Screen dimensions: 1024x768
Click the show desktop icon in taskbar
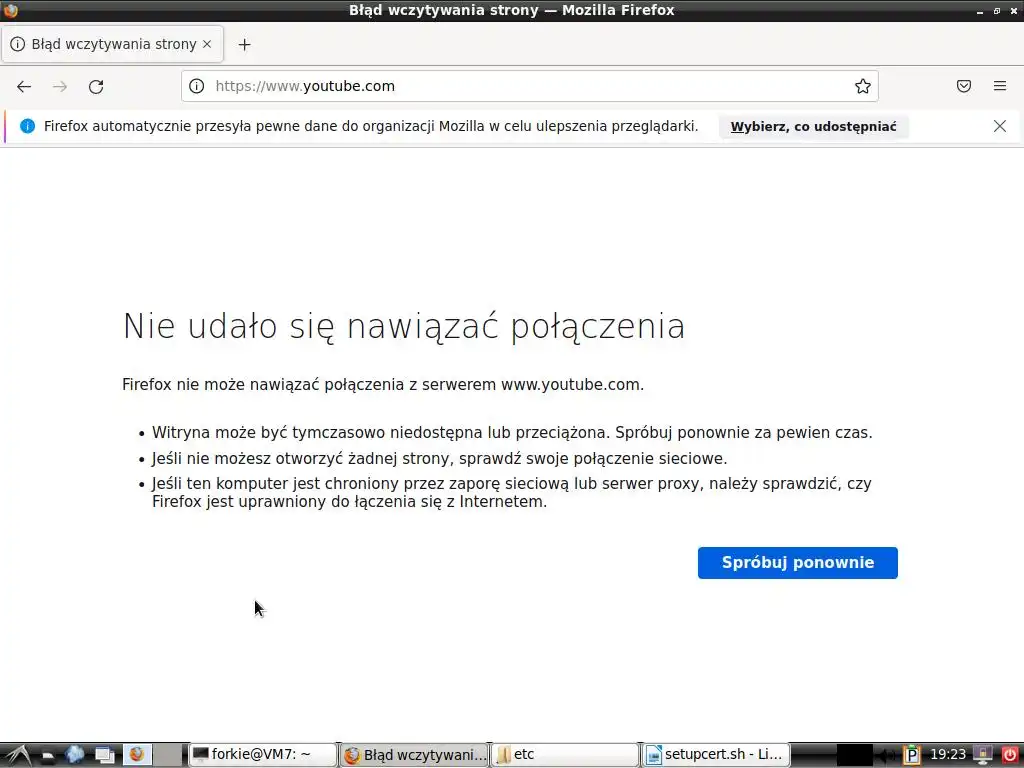click(x=104, y=755)
